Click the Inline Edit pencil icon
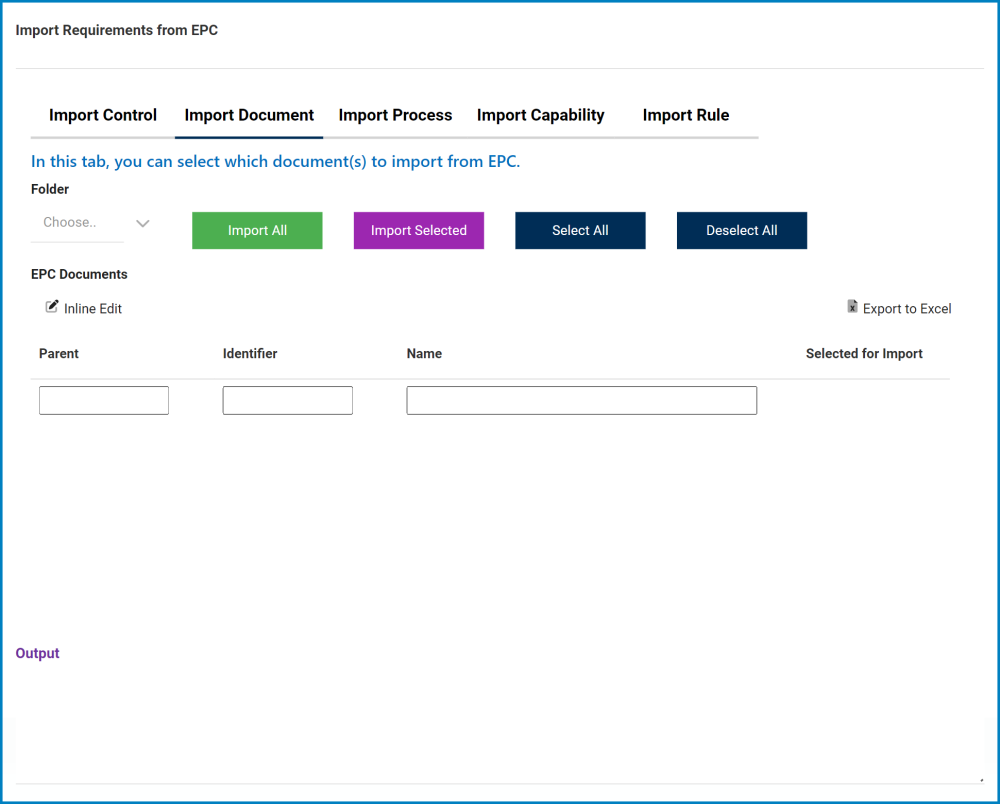1000x804 pixels. [x=52, y=307]
